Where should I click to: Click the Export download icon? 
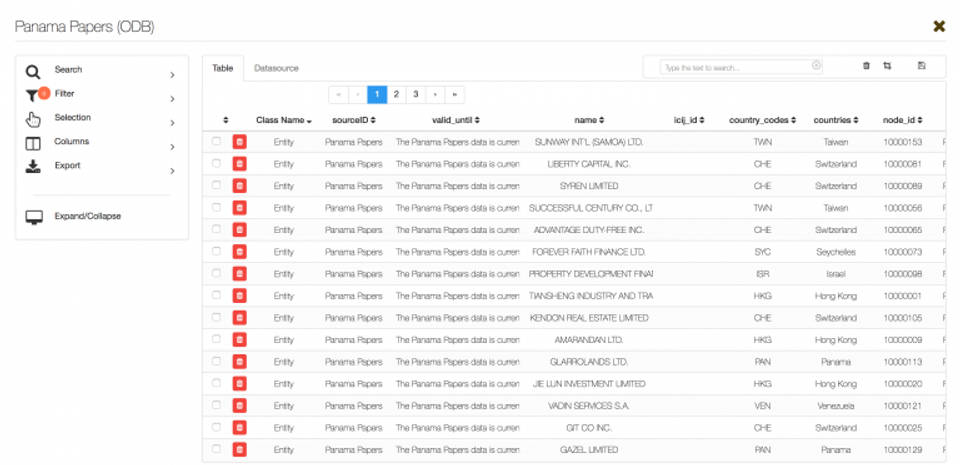[x=33, y=167]
